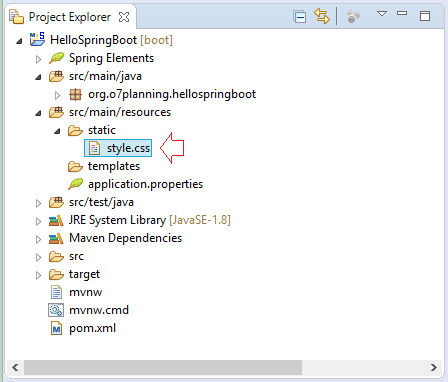Click the application.properties leaf icon
Viewport: 448px width, 382px height.
coord(75,184)
